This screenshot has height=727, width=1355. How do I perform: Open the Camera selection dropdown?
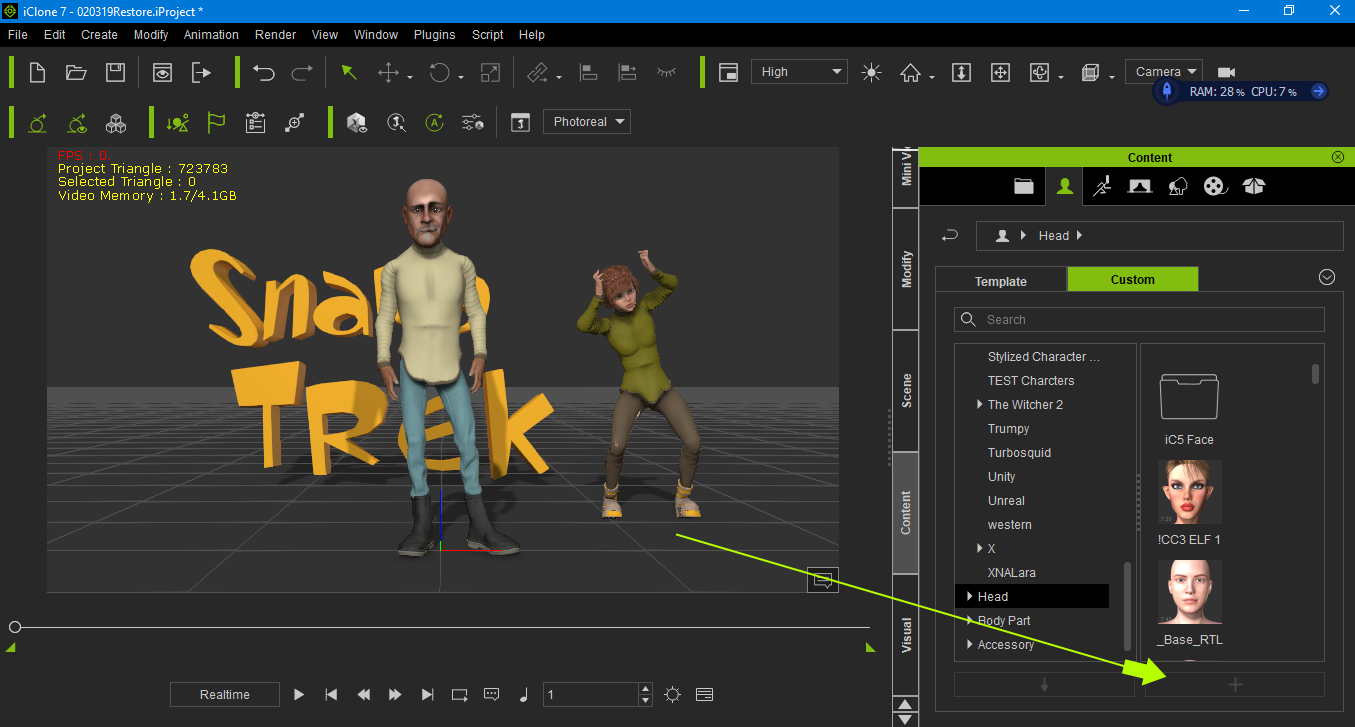pos(1164,72)
